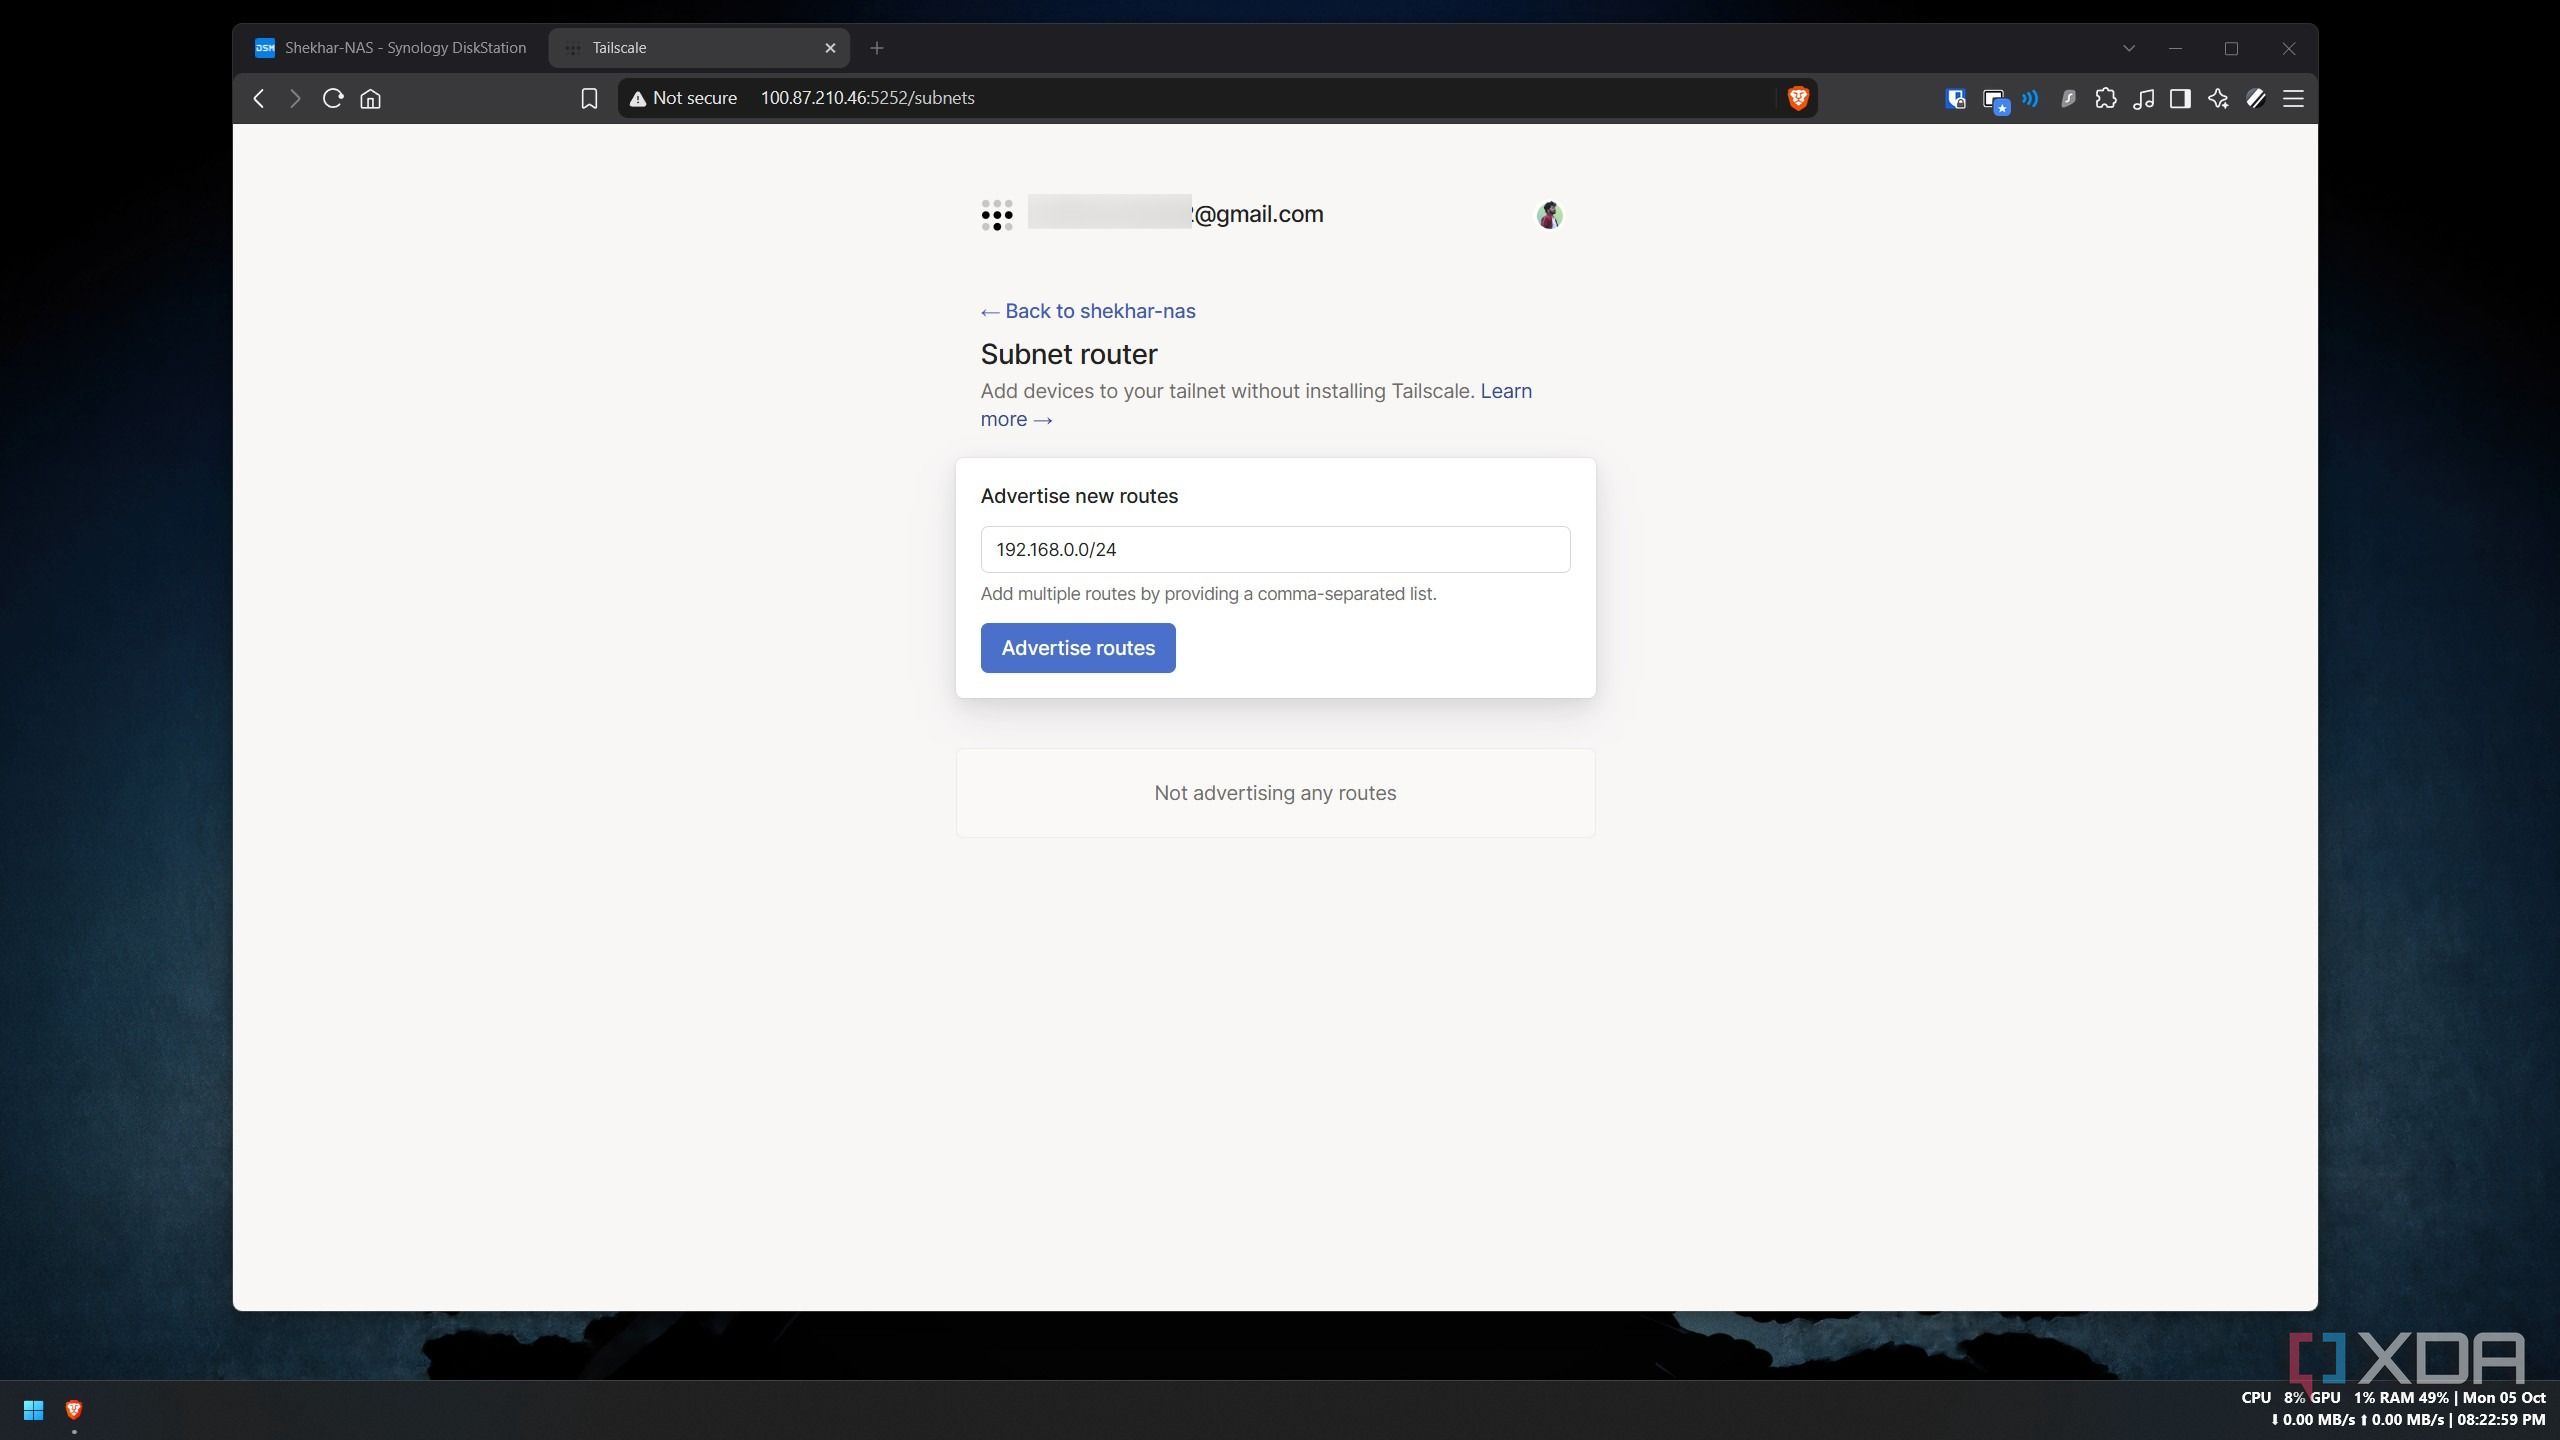This screenshot has height=1440, width=2560.
Task: Go back using browser back arrow
Action: 259,98
